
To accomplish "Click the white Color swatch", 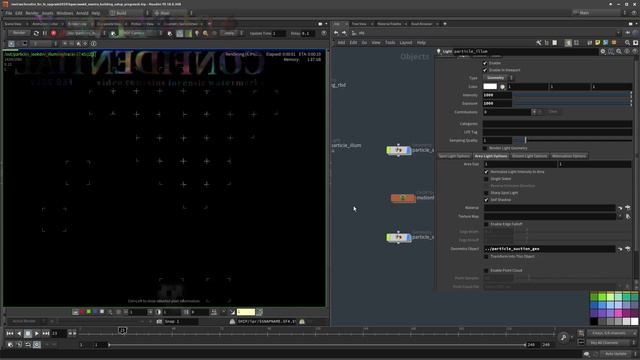I will (x=490, y=86).
